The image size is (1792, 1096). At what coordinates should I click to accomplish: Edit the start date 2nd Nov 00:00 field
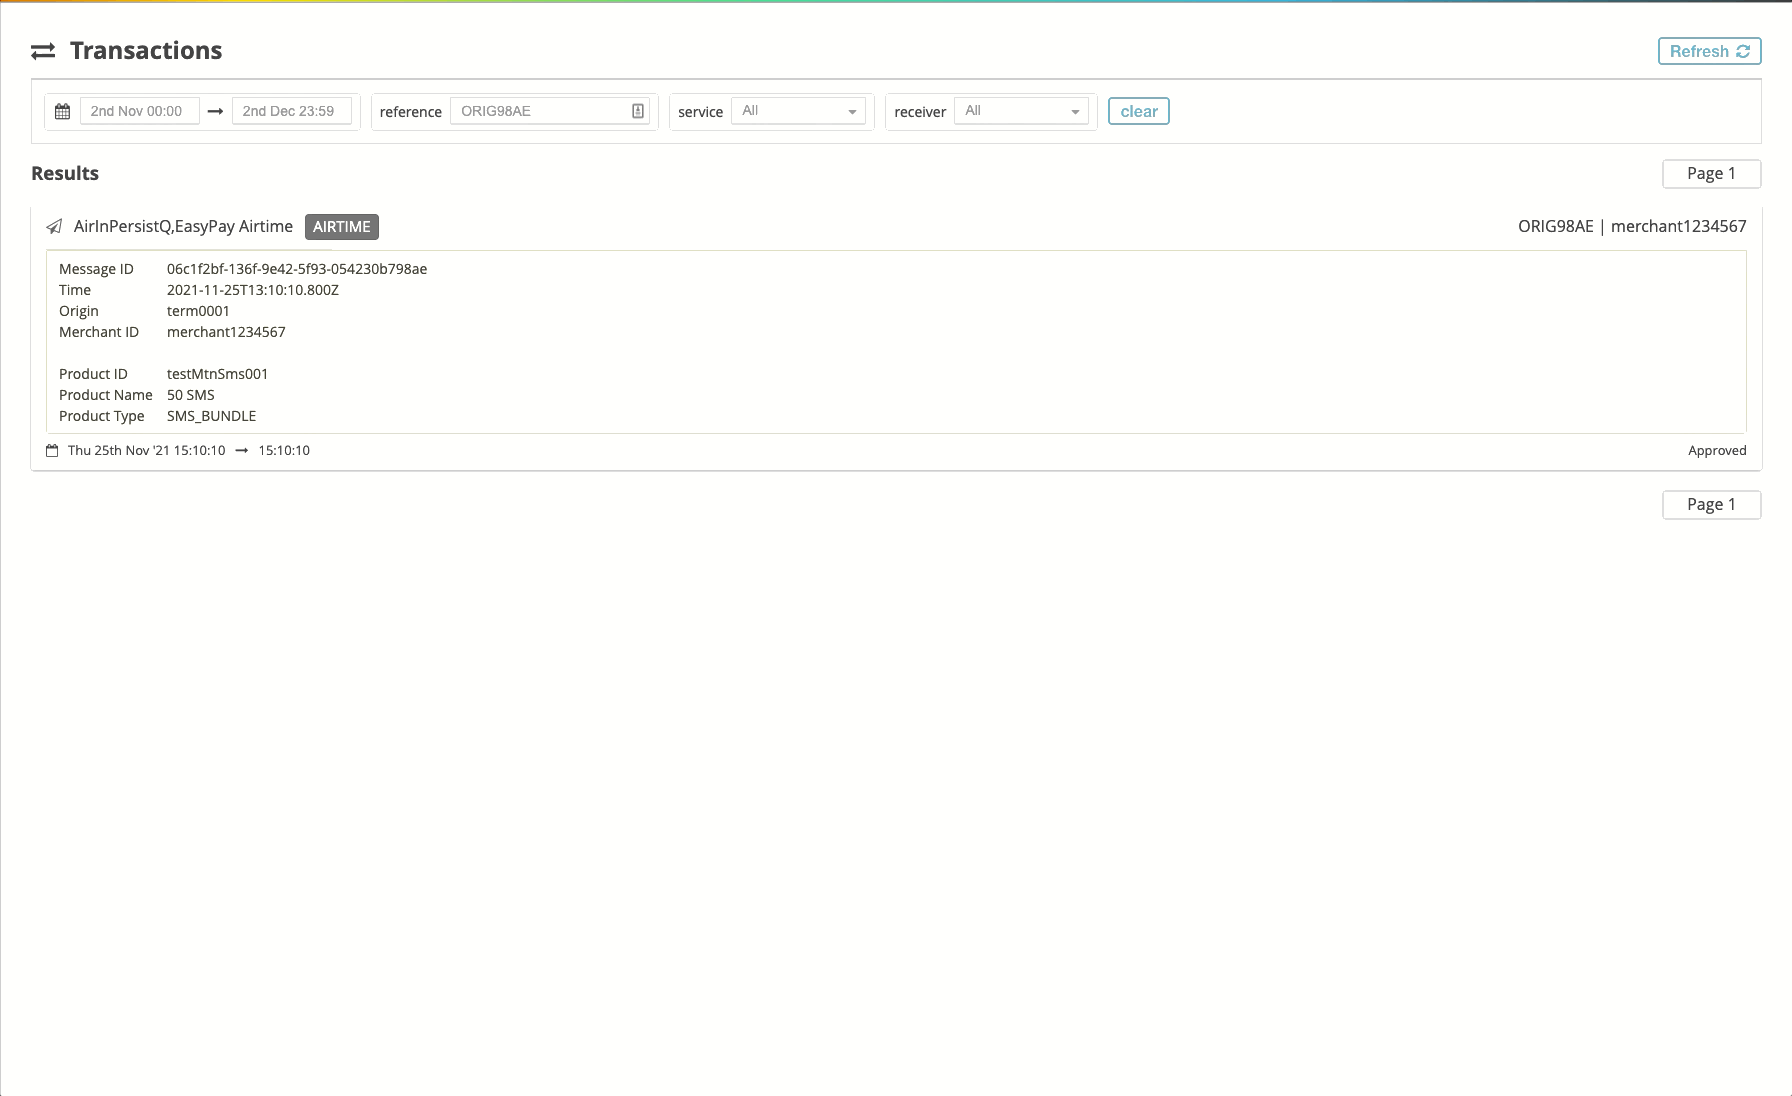coord(139,111)
